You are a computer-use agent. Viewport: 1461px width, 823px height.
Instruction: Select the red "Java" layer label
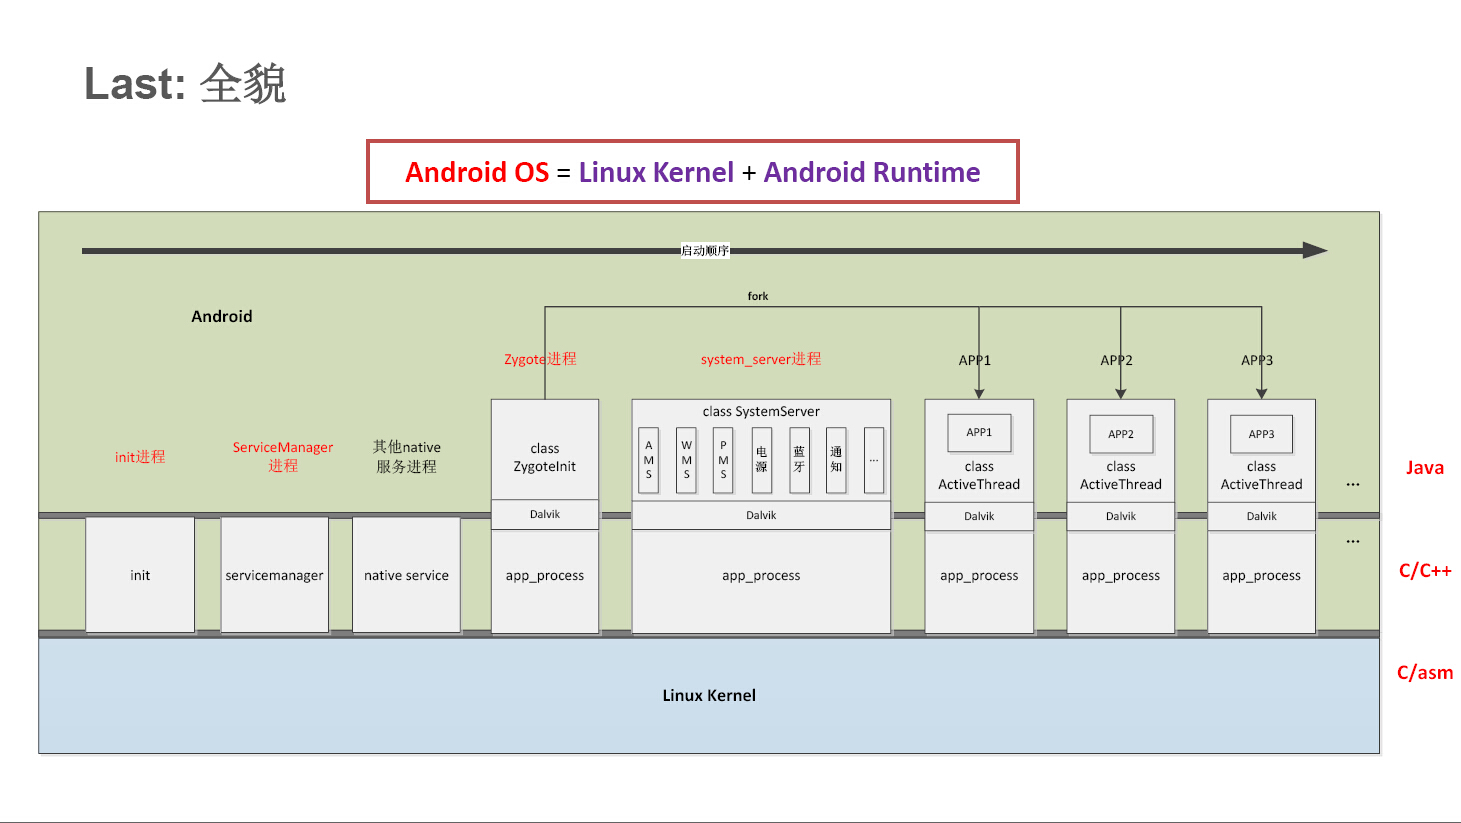click(x=1425, y=468)
